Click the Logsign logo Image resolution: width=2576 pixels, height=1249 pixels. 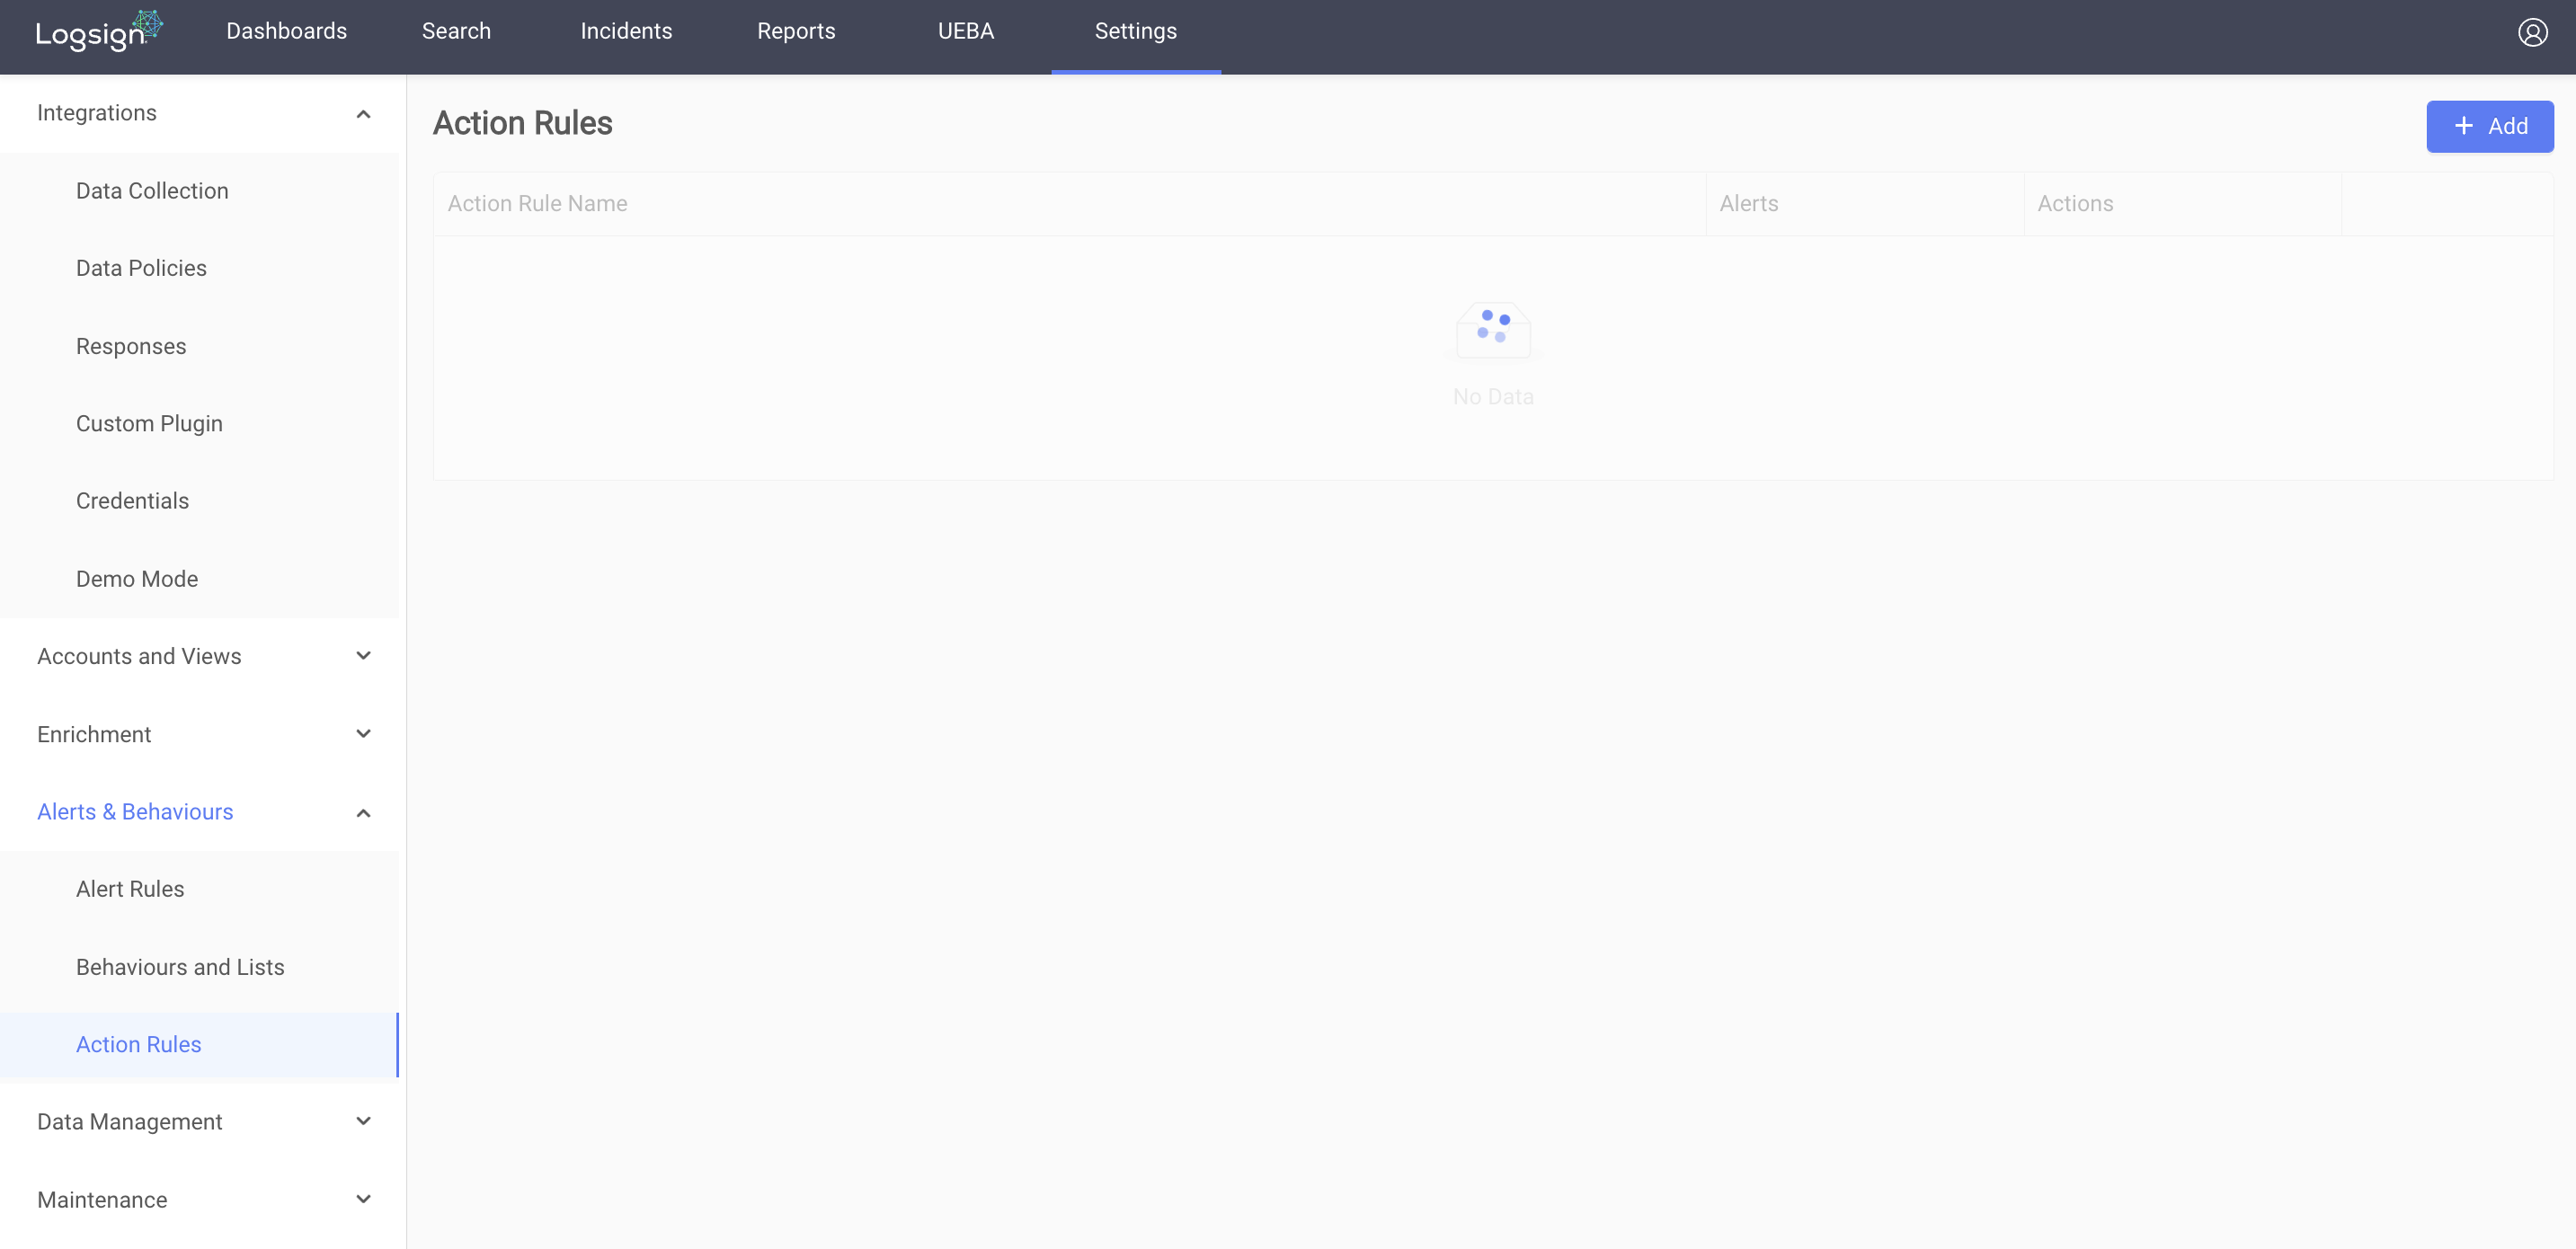click(98, 31)
